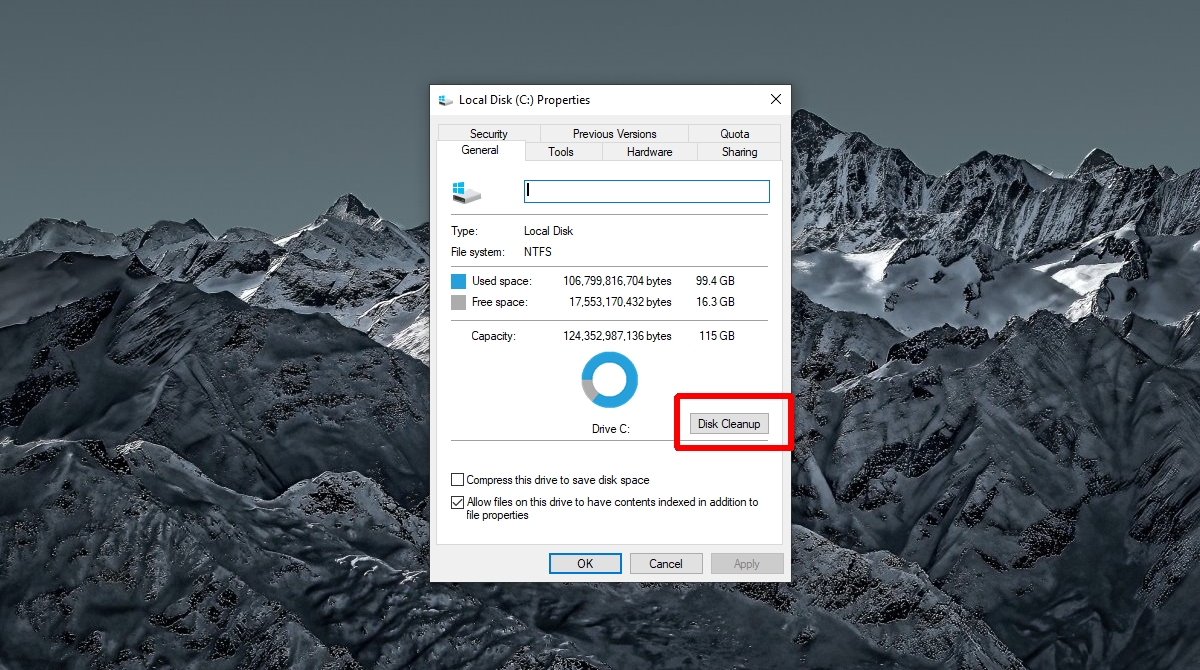Image resolution: width=1200 pixels, height=670 pixels.
Task: Click the Apply button
Action: 747,564
